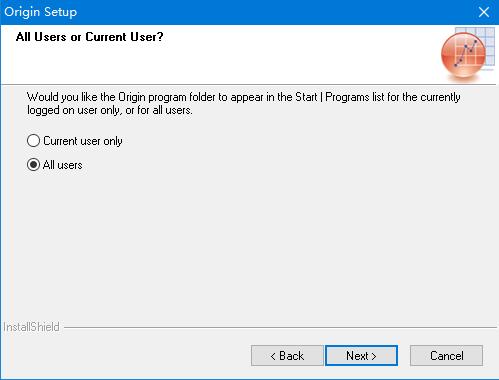499x380 pixels.
Task: Click the 'All Users or Current User?' heading
Action: [x=89, y=37]
